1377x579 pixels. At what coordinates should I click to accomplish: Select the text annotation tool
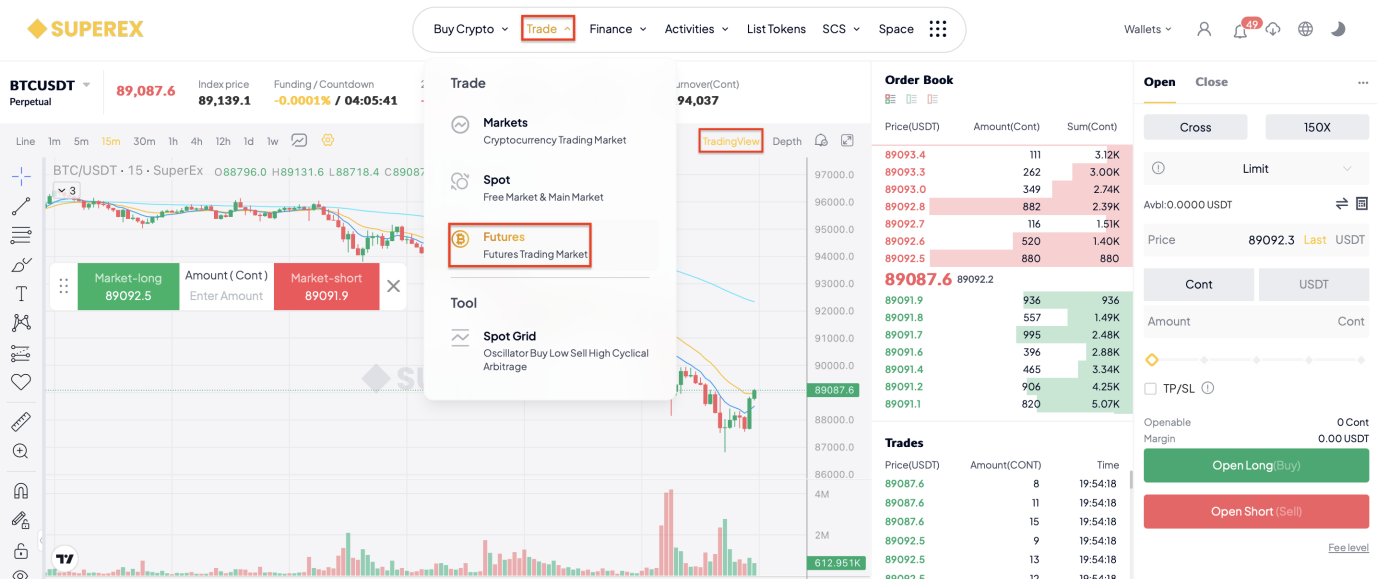[x=21, y=294]
